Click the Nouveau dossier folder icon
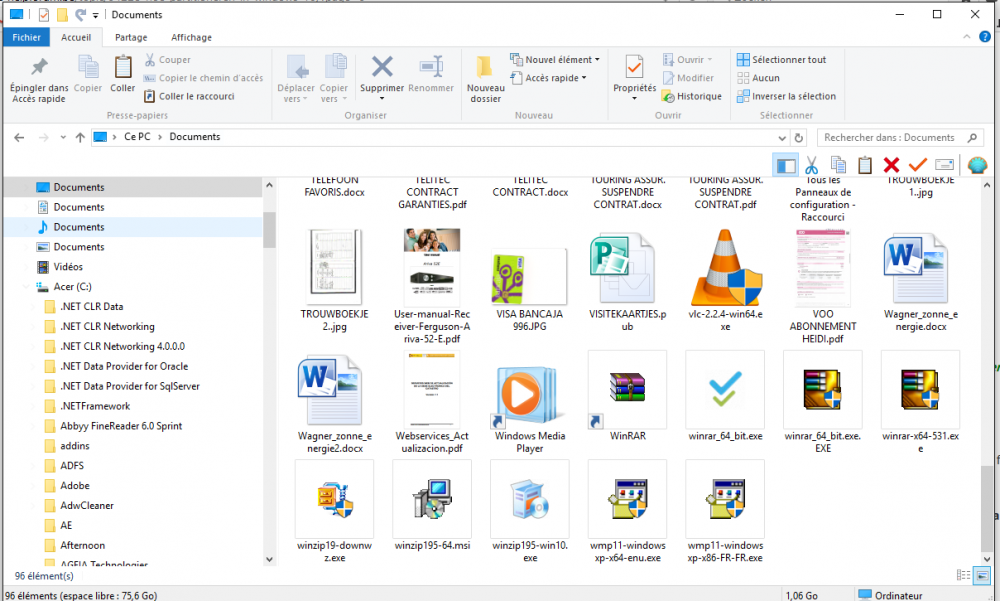1000x601 pixels. pyautogui.click(x=485, y=68)
